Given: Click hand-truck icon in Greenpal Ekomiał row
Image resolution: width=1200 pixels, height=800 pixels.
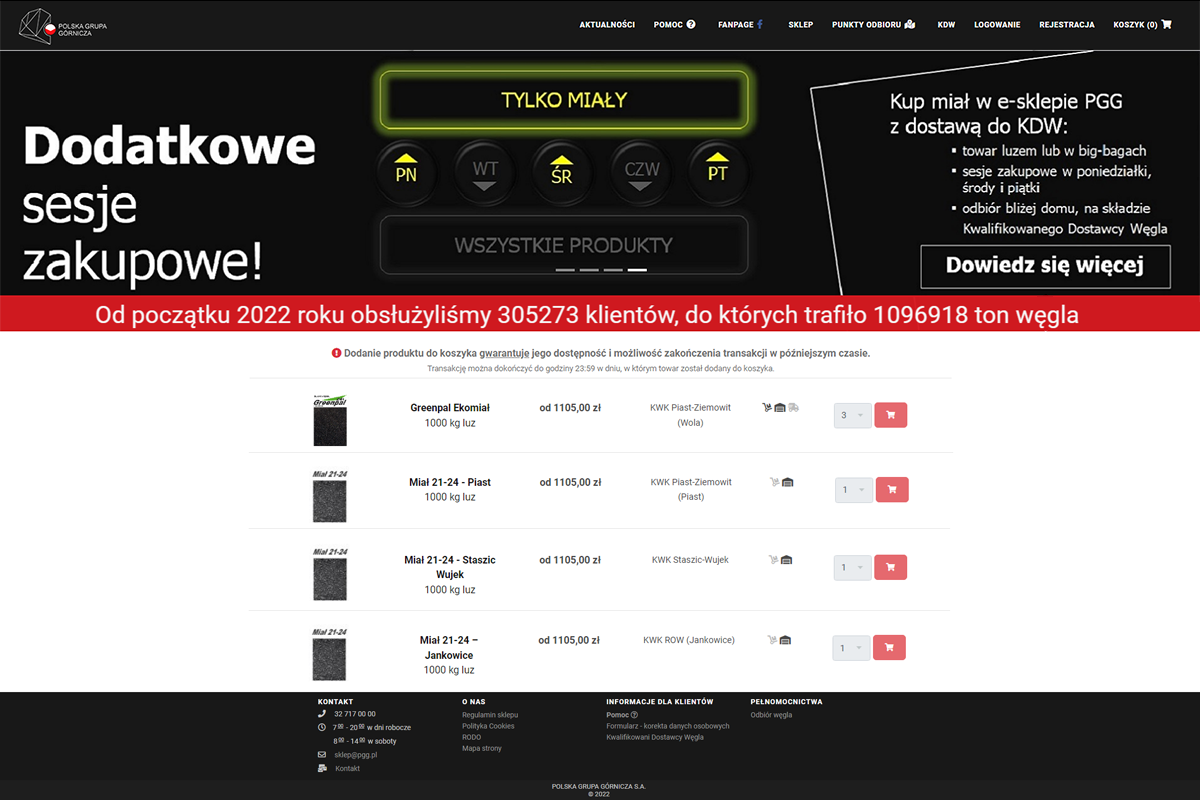Looking at the screenshot, I should tap(767, 407).
